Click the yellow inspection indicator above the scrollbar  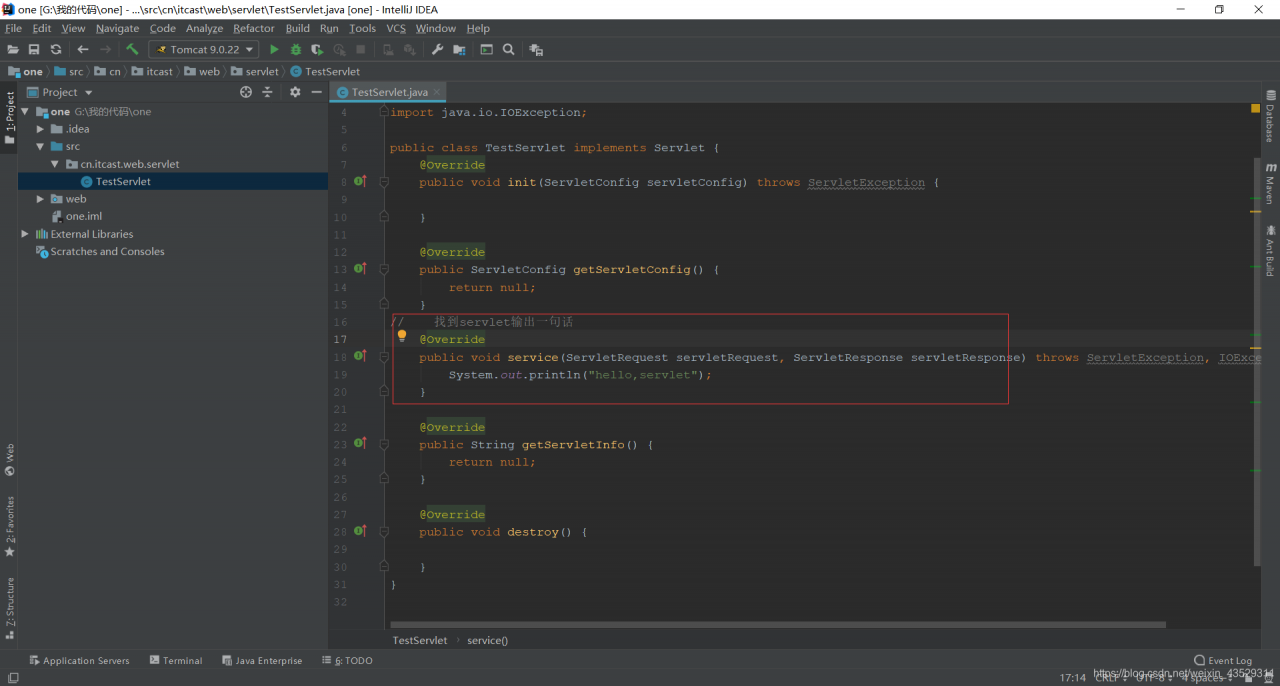tap(1256, 108)
